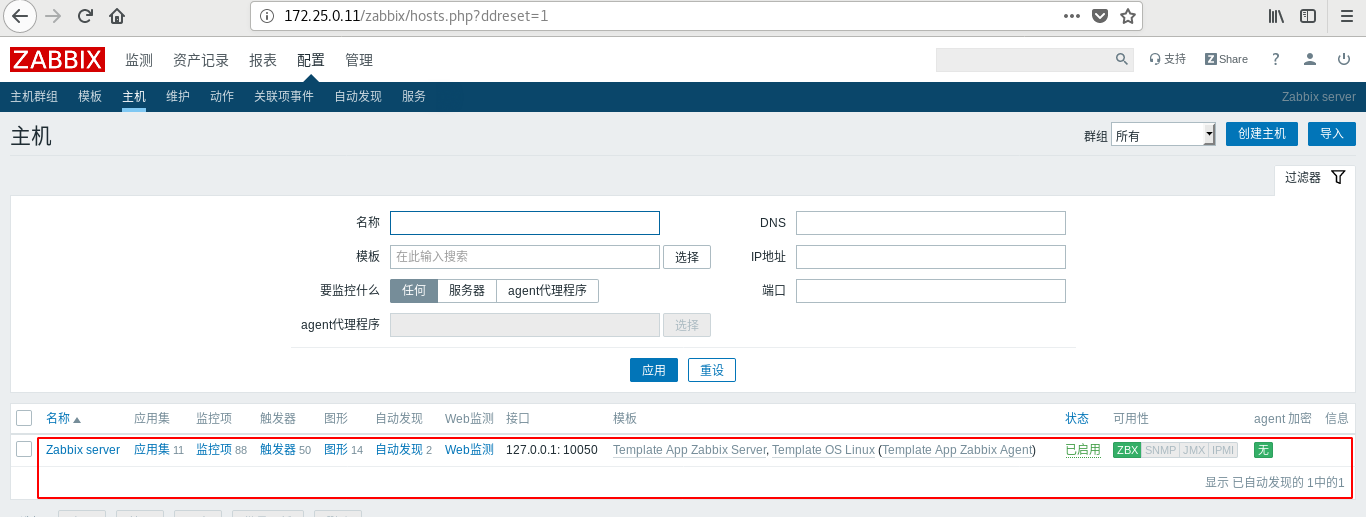Click the ZABBIX logo

[57, 59]
